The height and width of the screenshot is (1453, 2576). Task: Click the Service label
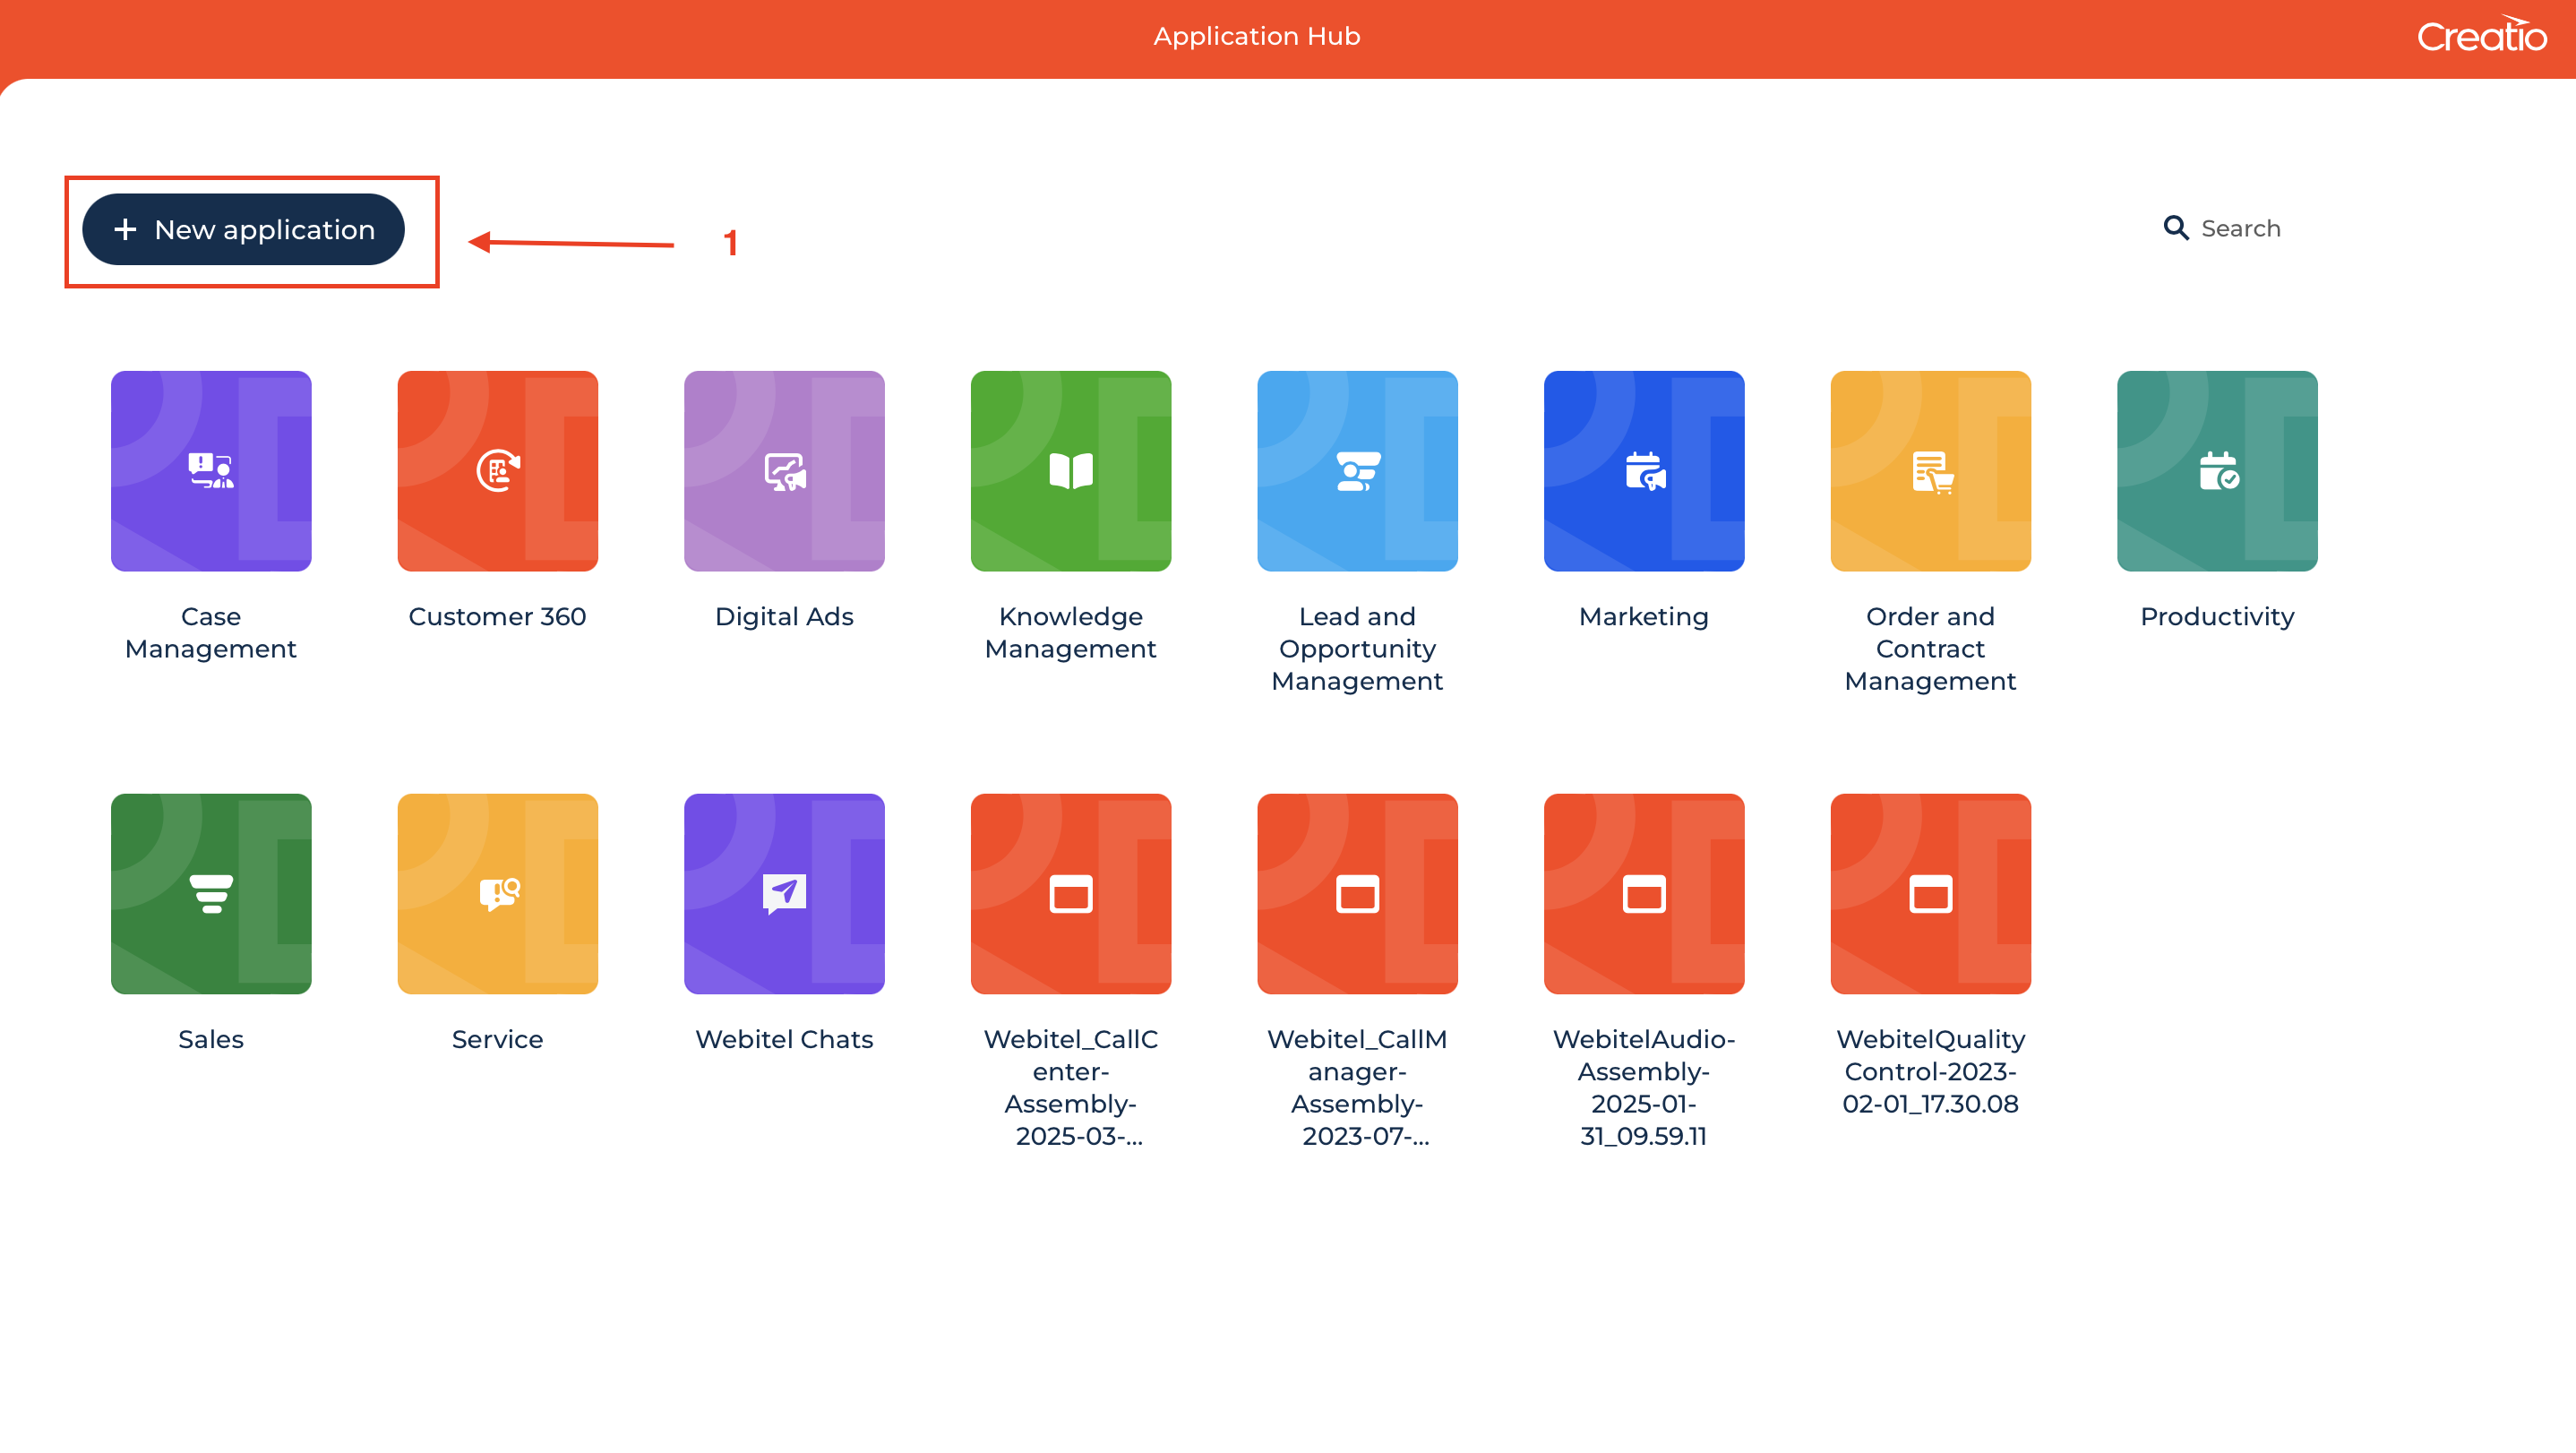[x=498, y=1039]
